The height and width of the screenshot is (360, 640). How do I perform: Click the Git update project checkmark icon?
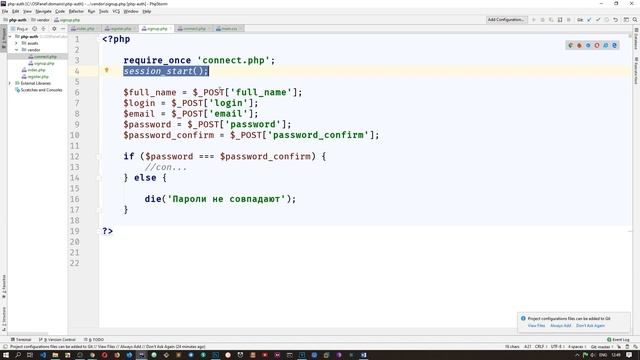click(x=589, y=20)
